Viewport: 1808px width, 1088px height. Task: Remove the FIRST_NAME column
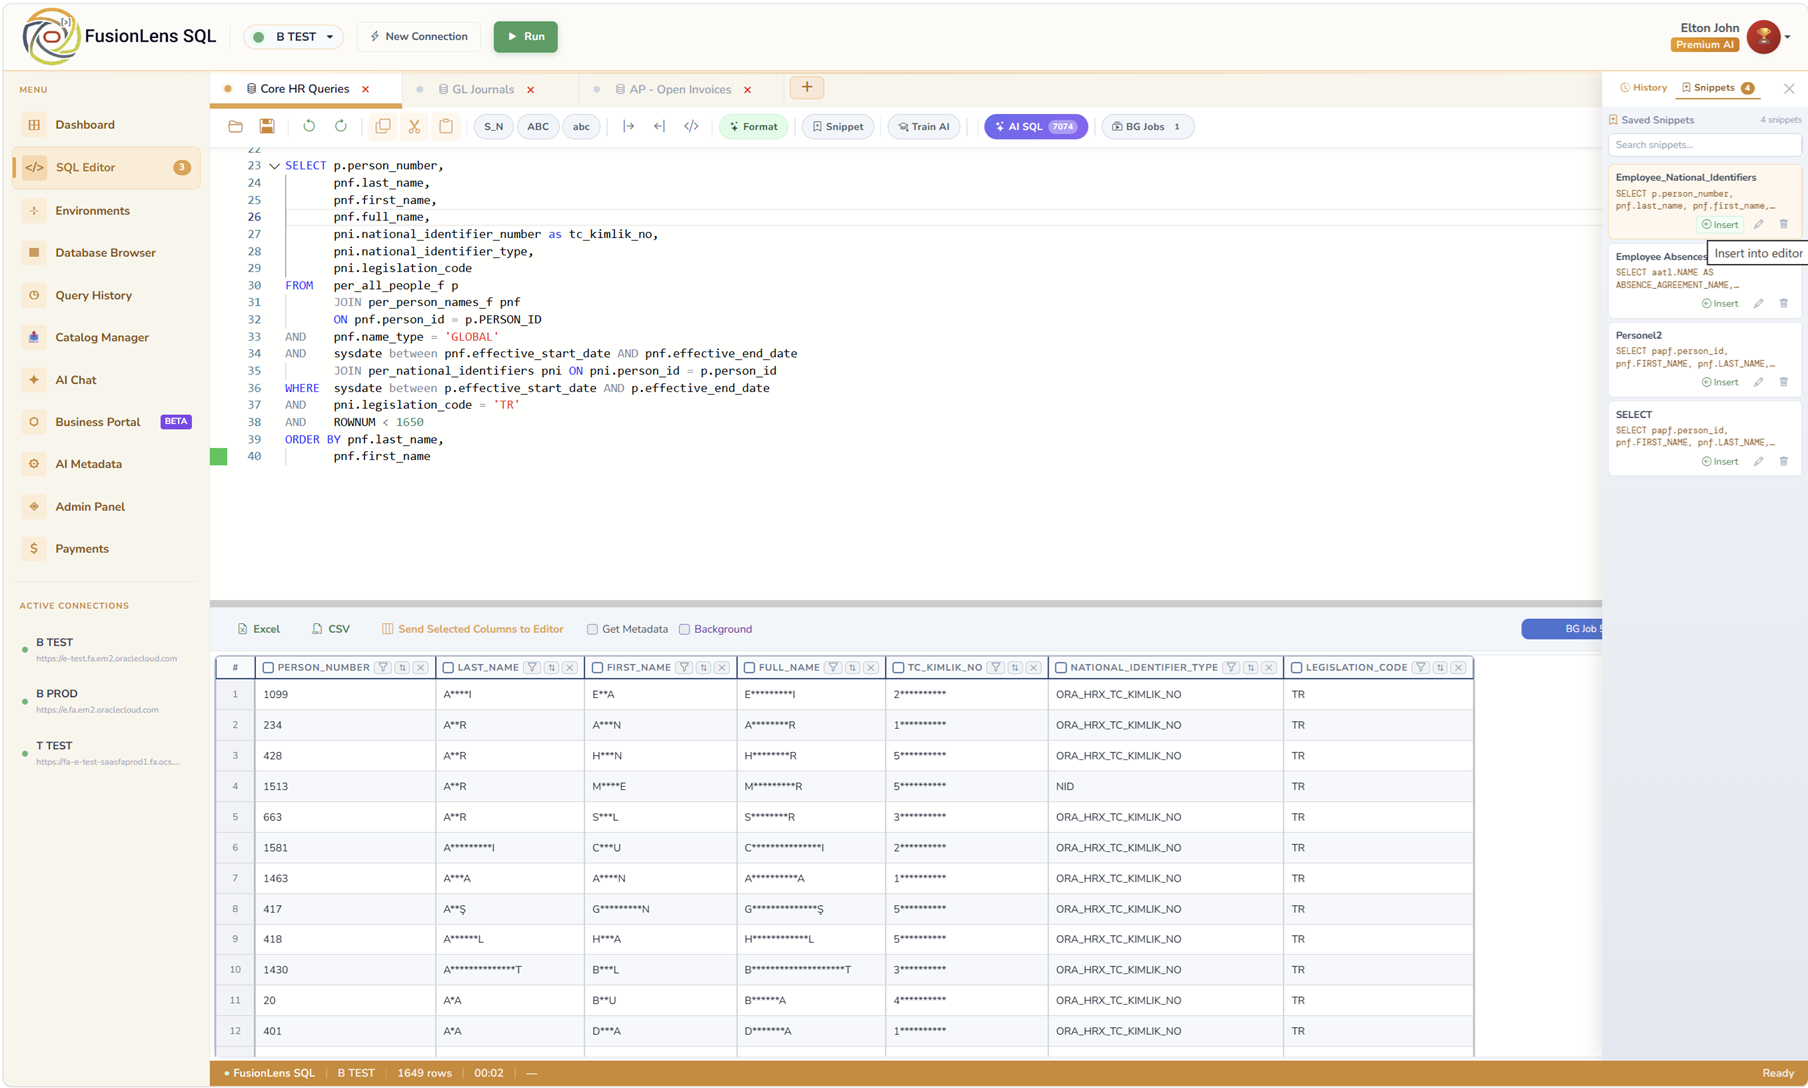tap(722, 668)
